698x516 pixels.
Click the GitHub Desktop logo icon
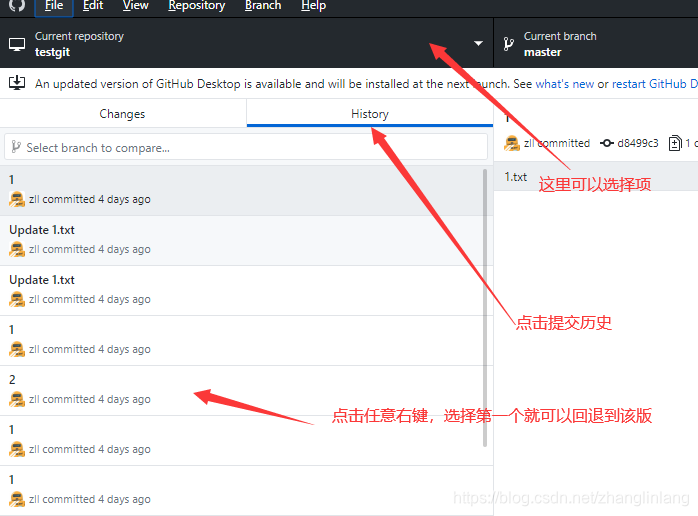[x=17, y=5]
